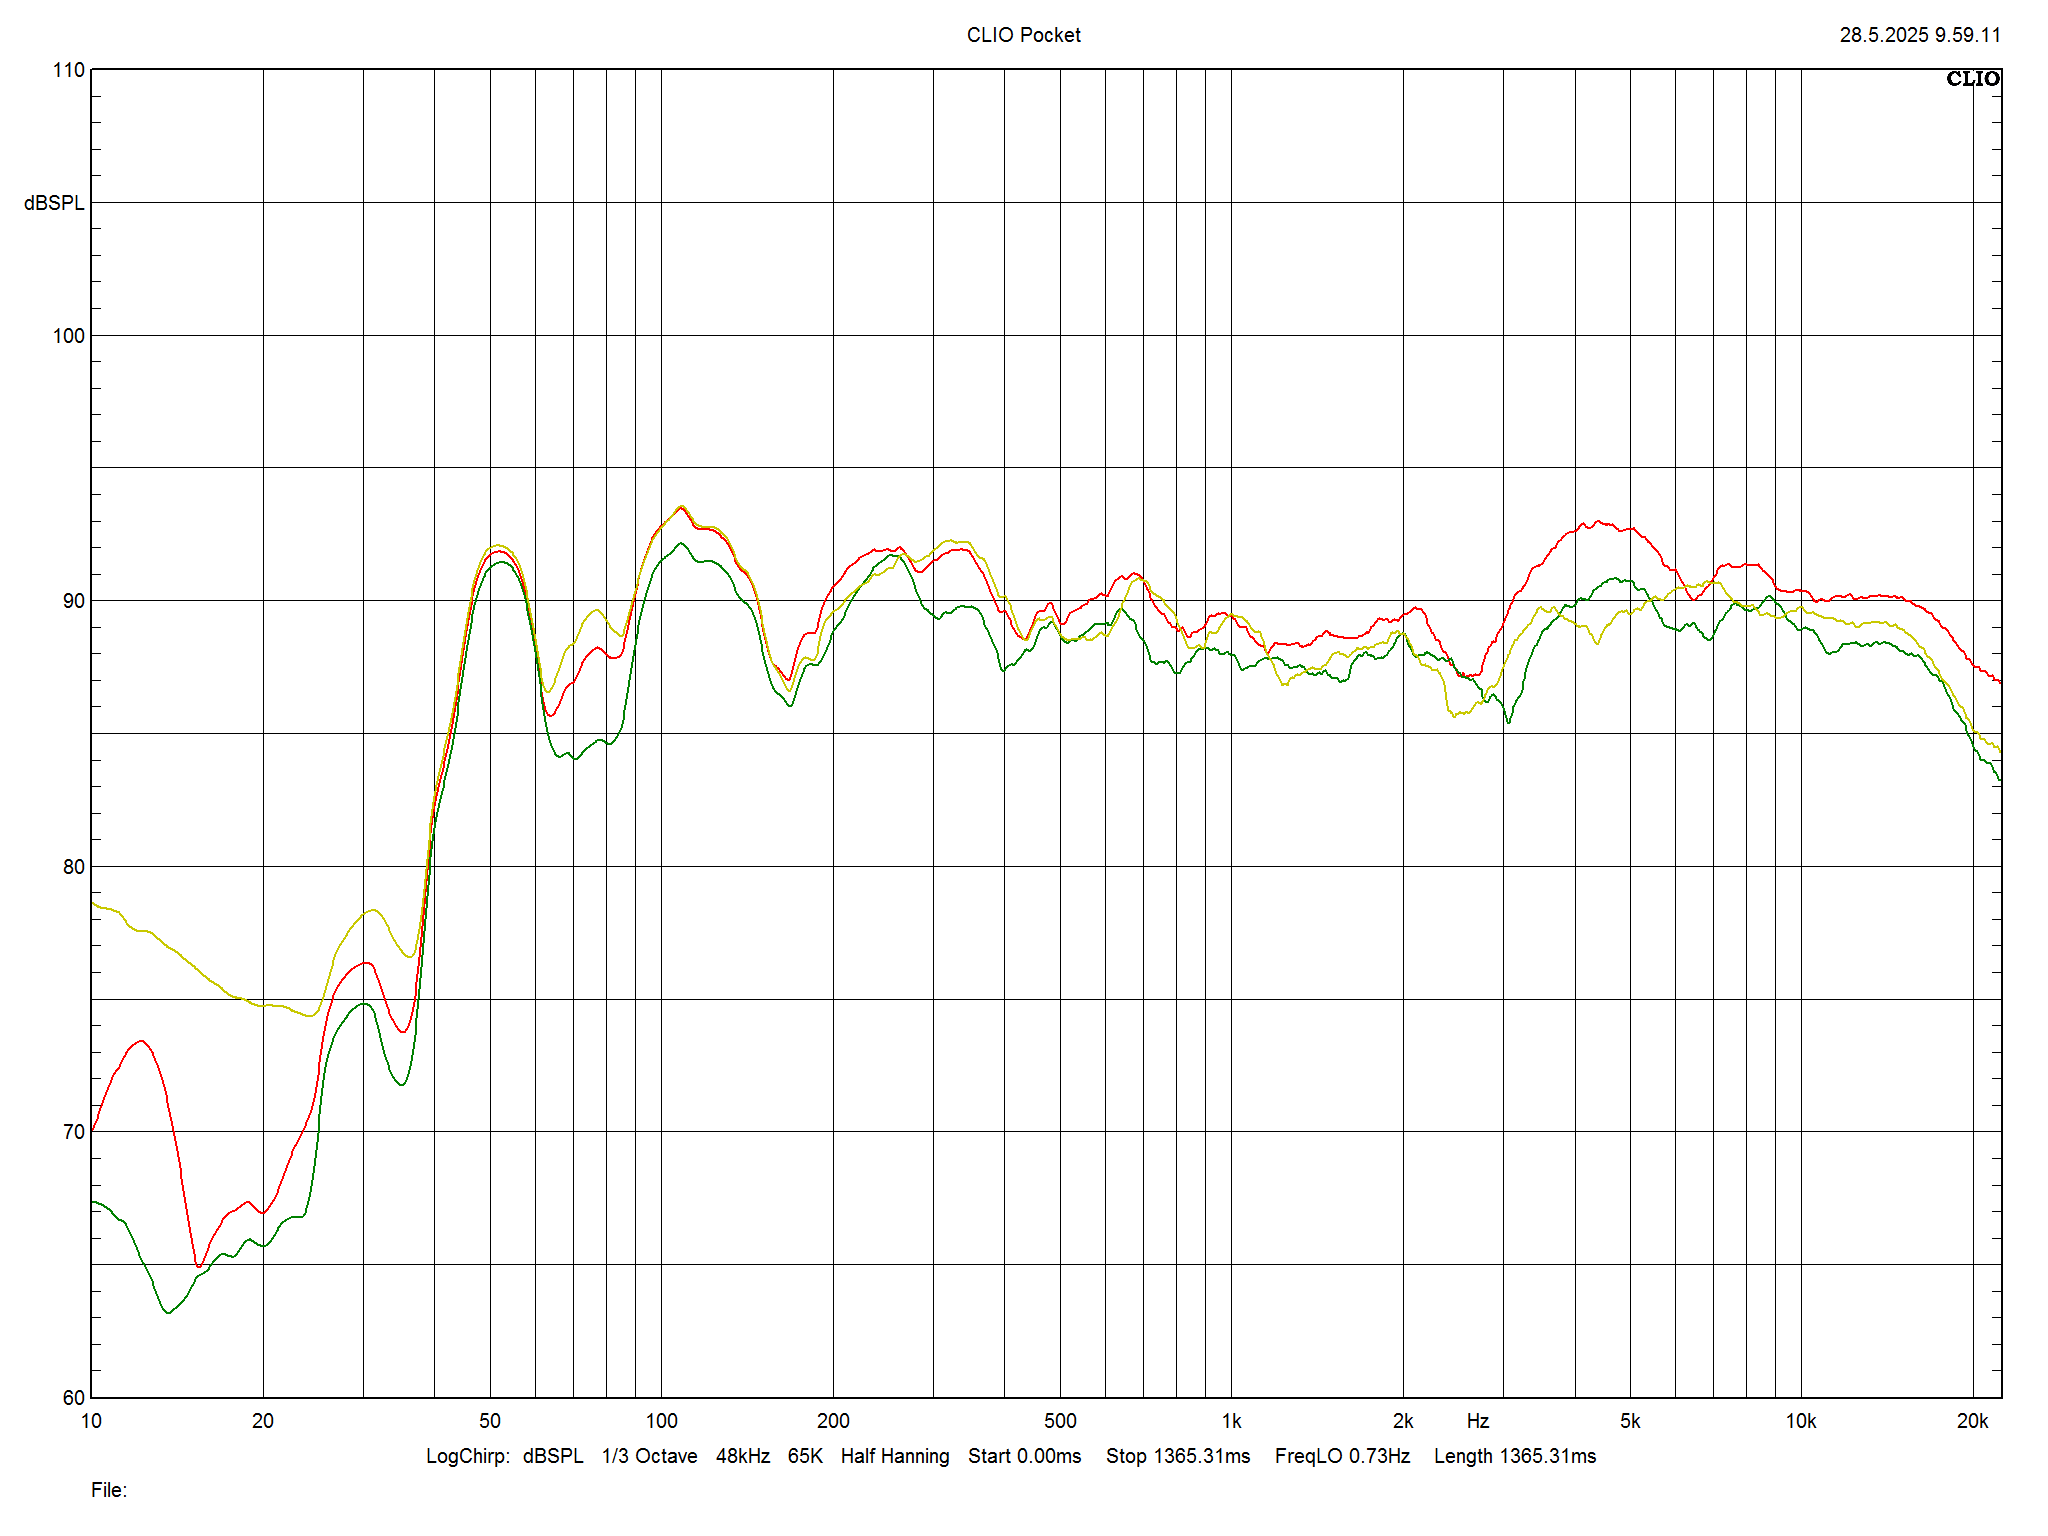Image resolution: width=2048 pixels, height=1536 pixels.
Task: Click the yellow curve's start at 10Hz
Action: [94, 904]
